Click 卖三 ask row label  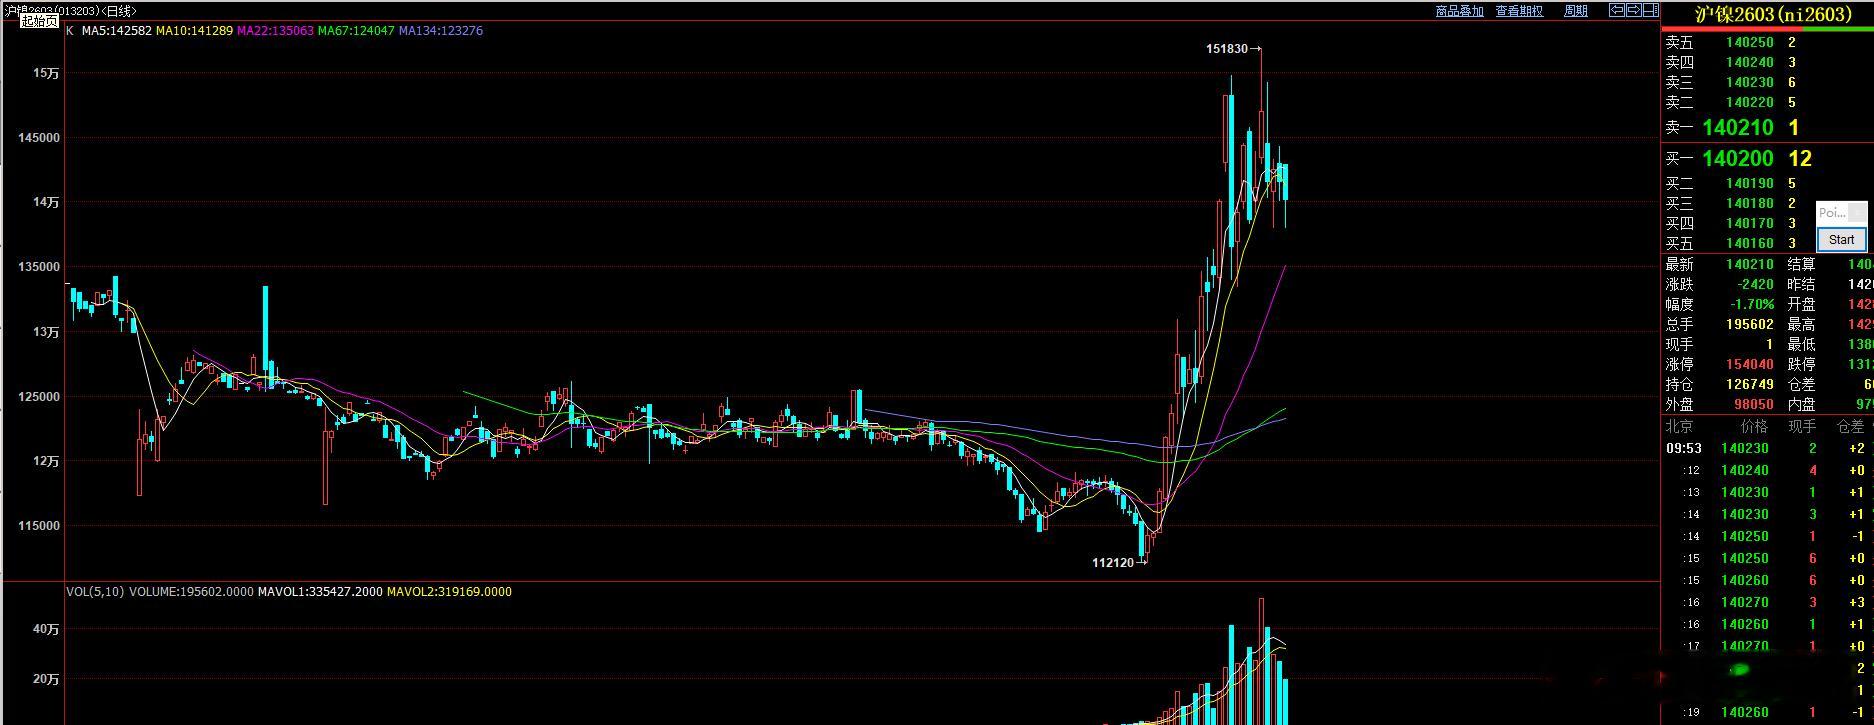point(1679,83)
